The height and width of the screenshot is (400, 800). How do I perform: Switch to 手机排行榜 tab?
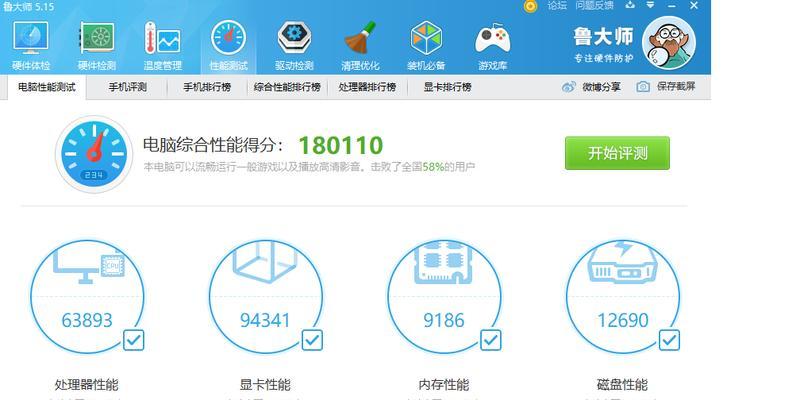[207, 87]
